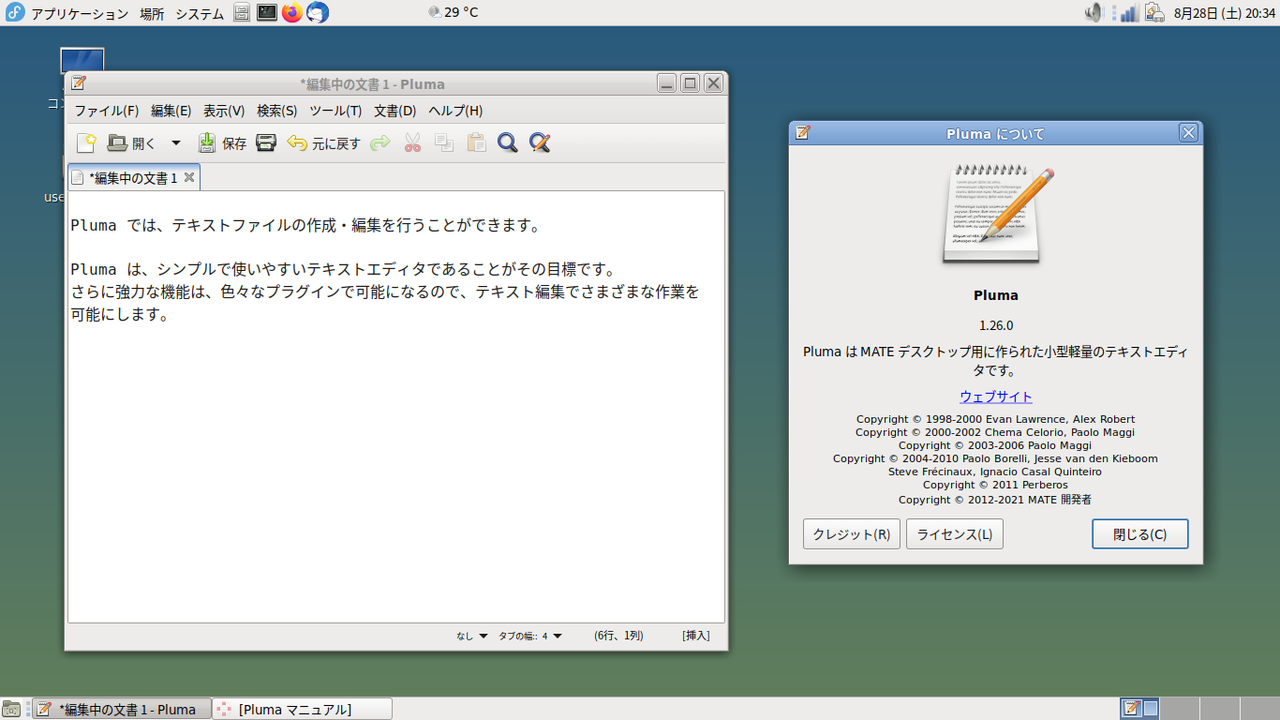Screen dimensions: 1280x720
Task: Close the Pluma について dialog window
Action: tap(1188, 133)
